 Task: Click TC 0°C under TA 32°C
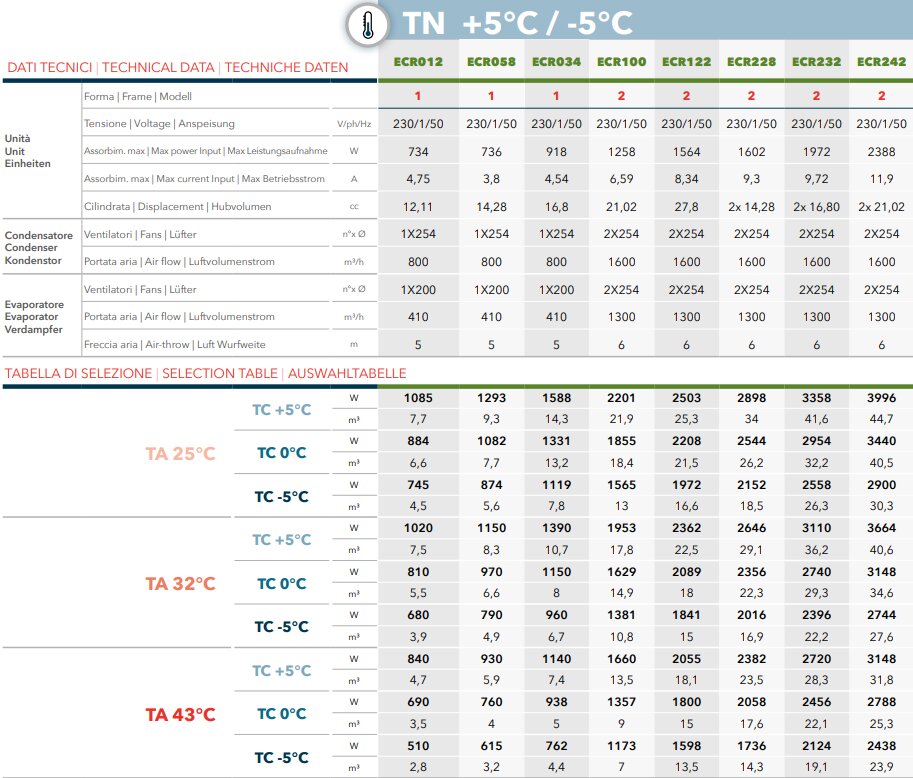281,584
